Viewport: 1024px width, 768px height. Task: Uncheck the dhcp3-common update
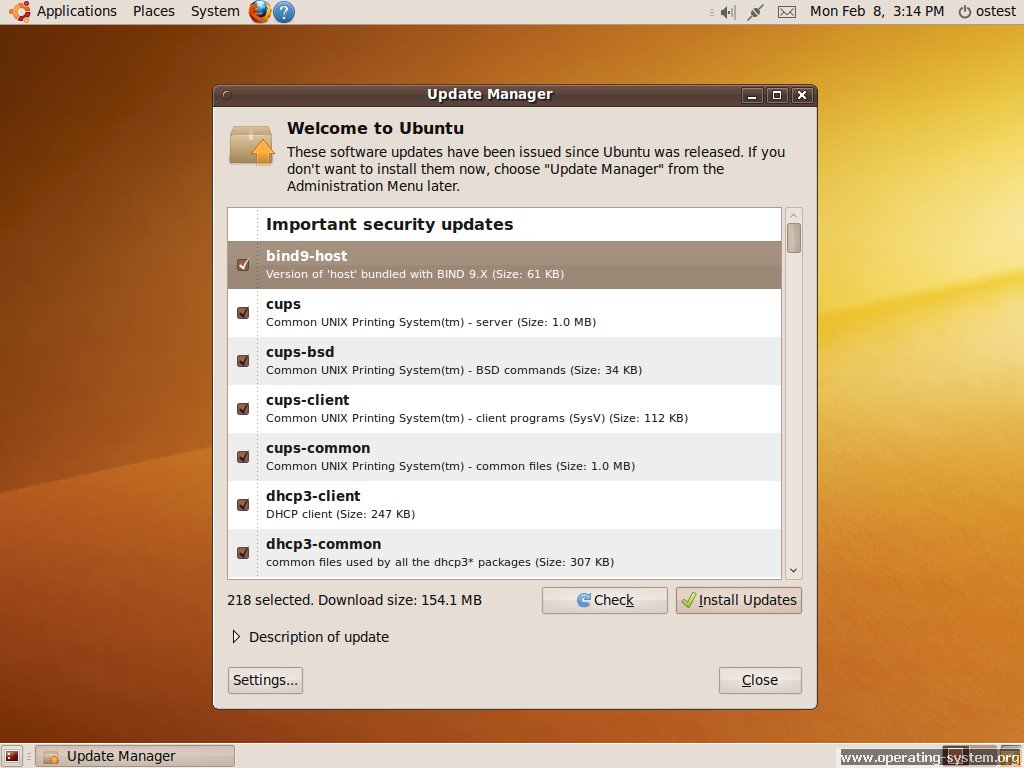[x=243, y=552]
